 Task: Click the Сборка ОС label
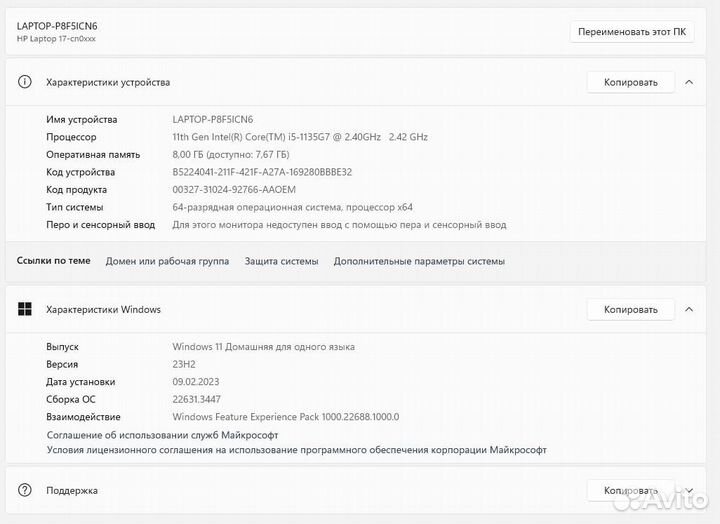coord(71,400)
